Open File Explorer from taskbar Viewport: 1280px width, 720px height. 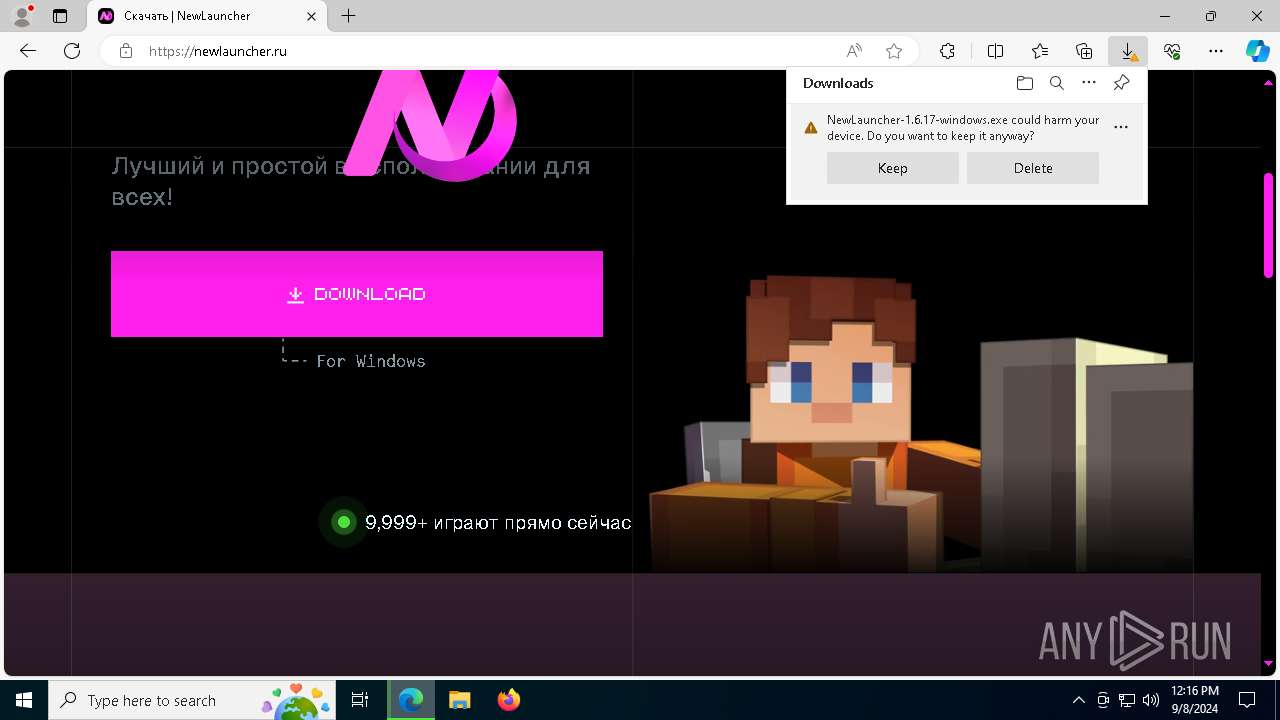[x=459, y=700]
